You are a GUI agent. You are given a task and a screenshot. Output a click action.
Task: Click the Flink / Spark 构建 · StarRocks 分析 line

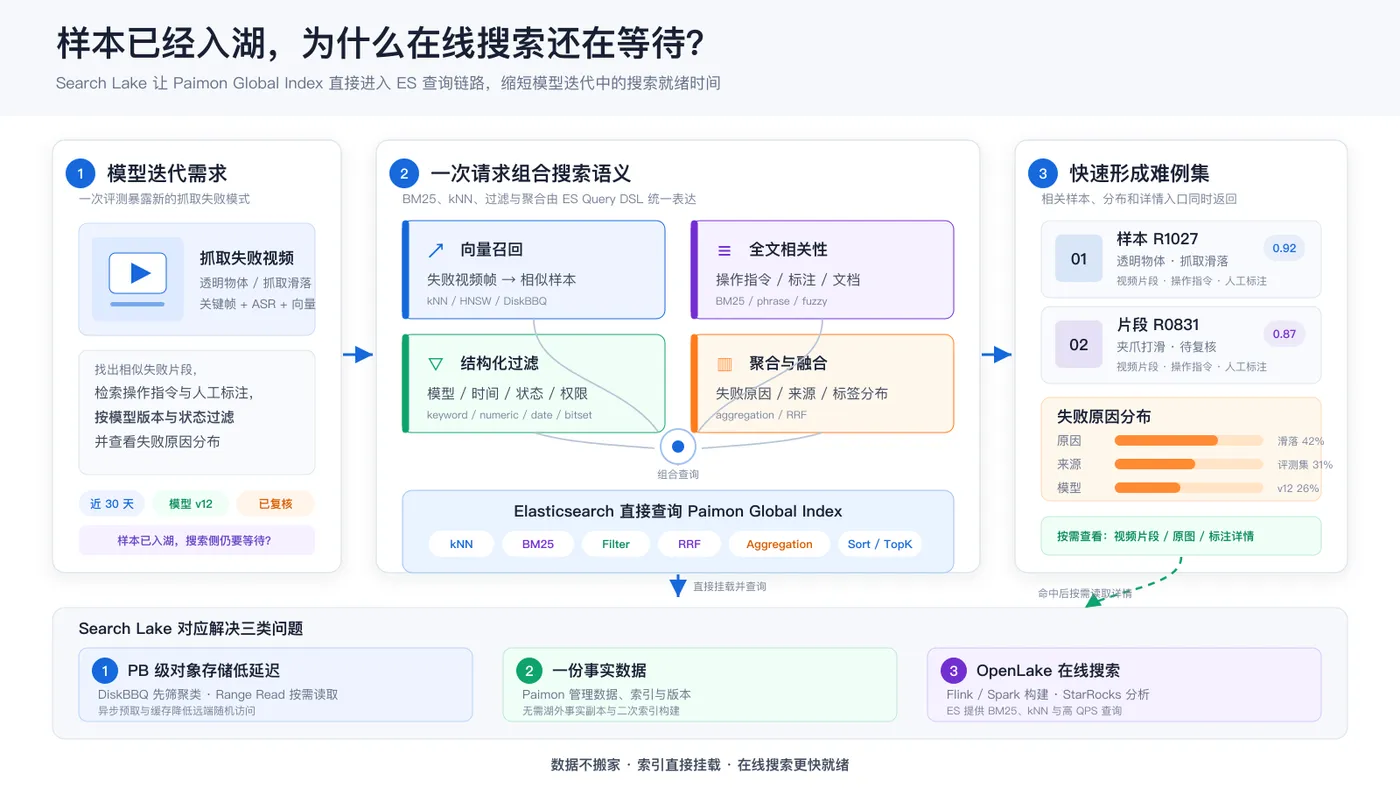pyautogui.click(x=1048, y=694)
